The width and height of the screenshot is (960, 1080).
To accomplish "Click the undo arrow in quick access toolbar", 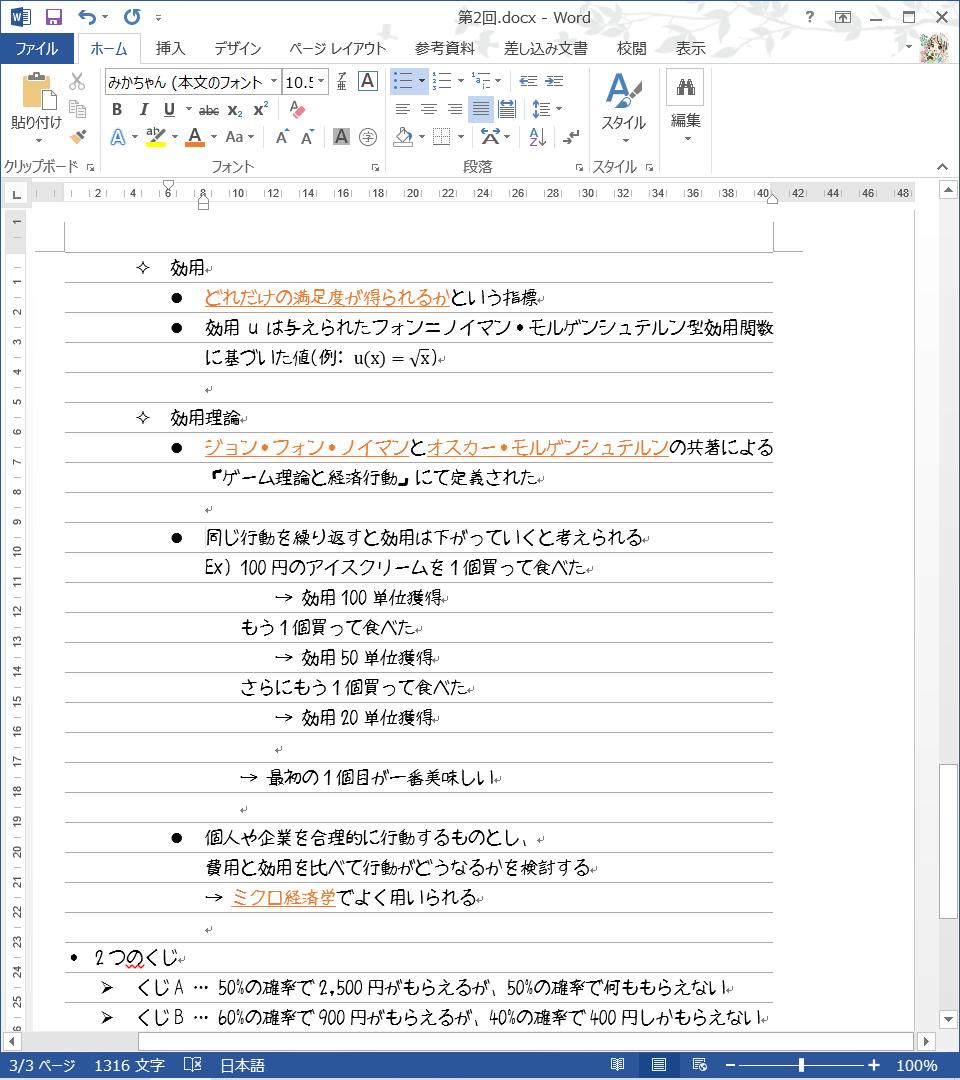I will [x=87, y=17].
